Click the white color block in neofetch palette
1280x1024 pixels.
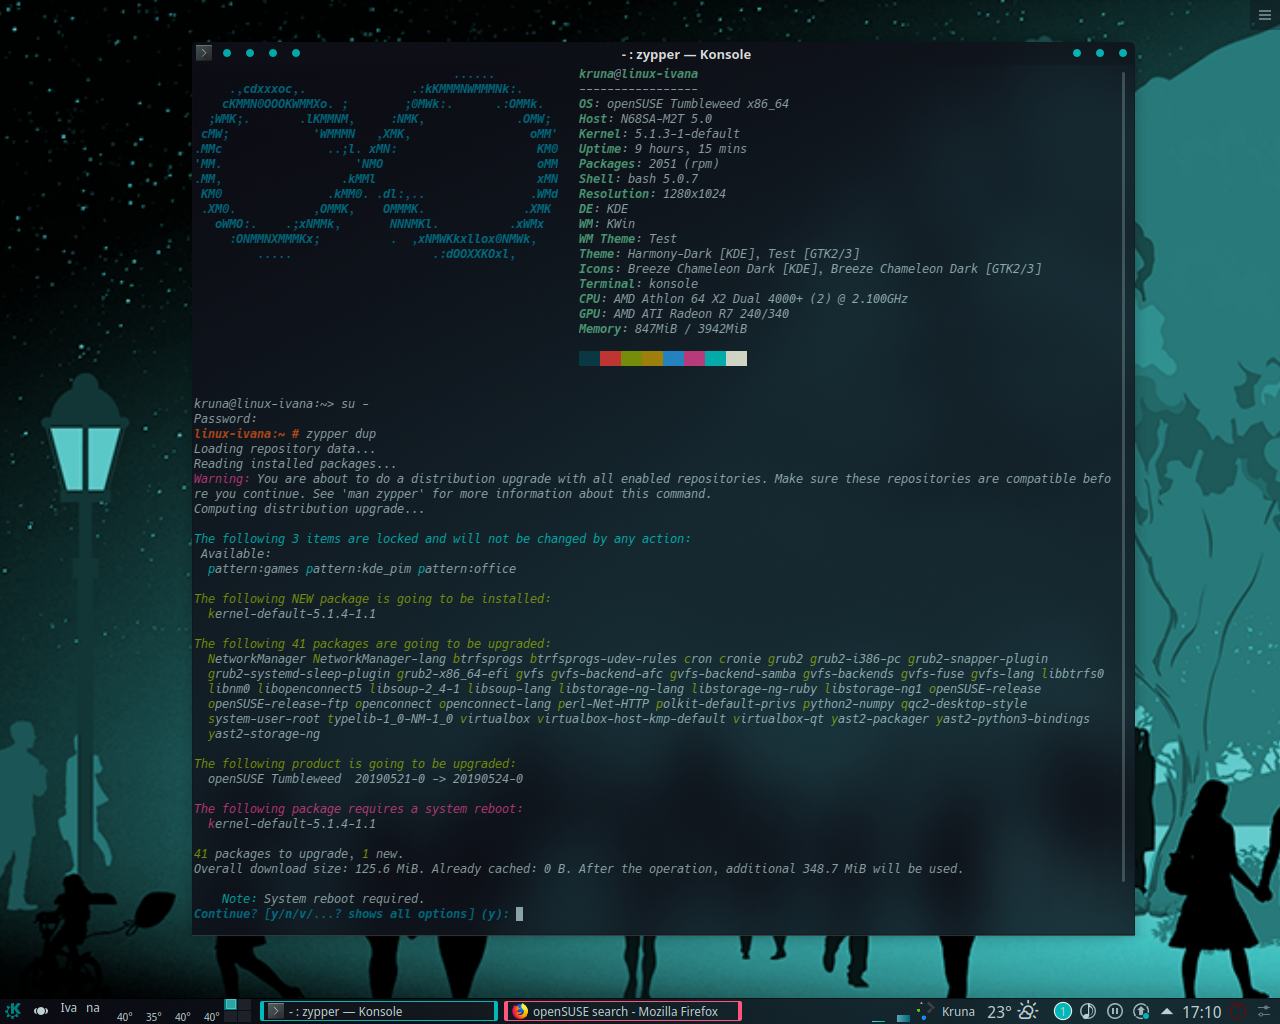coord(736,358)
